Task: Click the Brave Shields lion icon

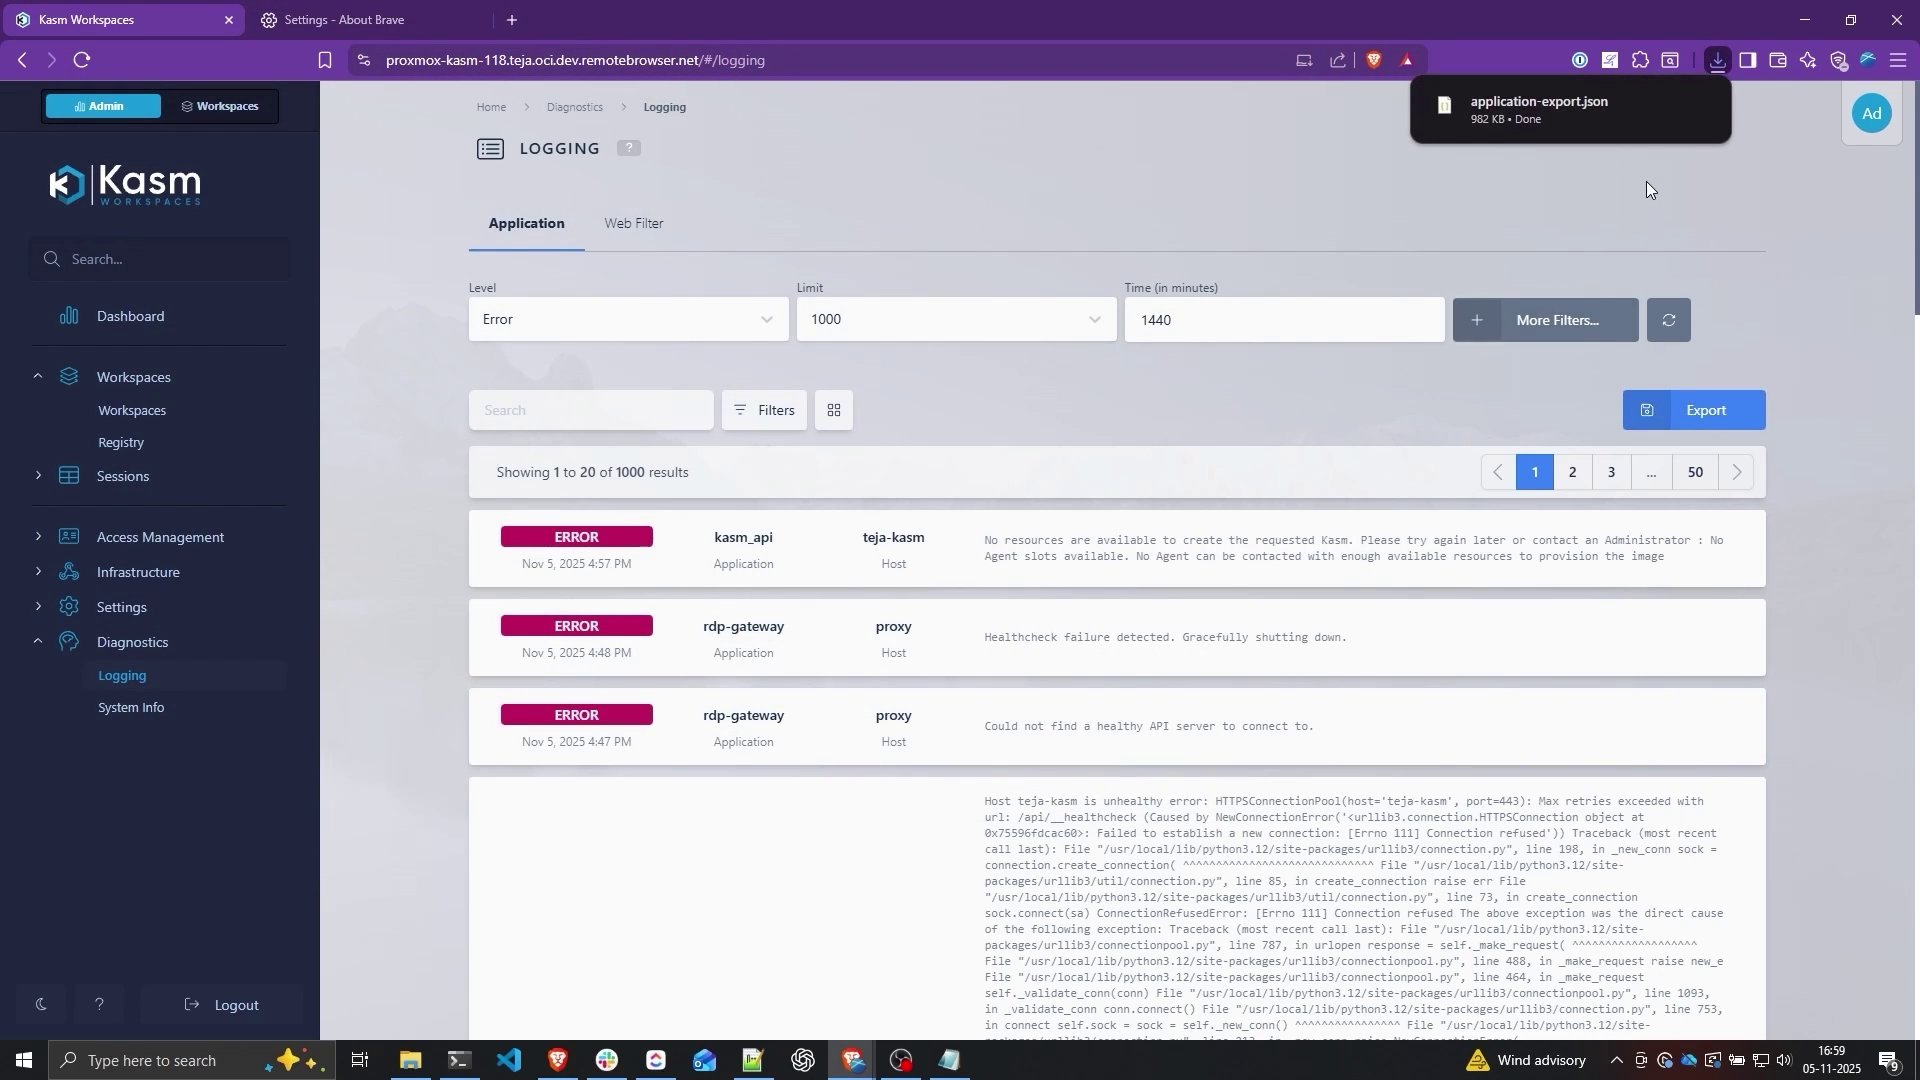Action: click(1373, 60)
